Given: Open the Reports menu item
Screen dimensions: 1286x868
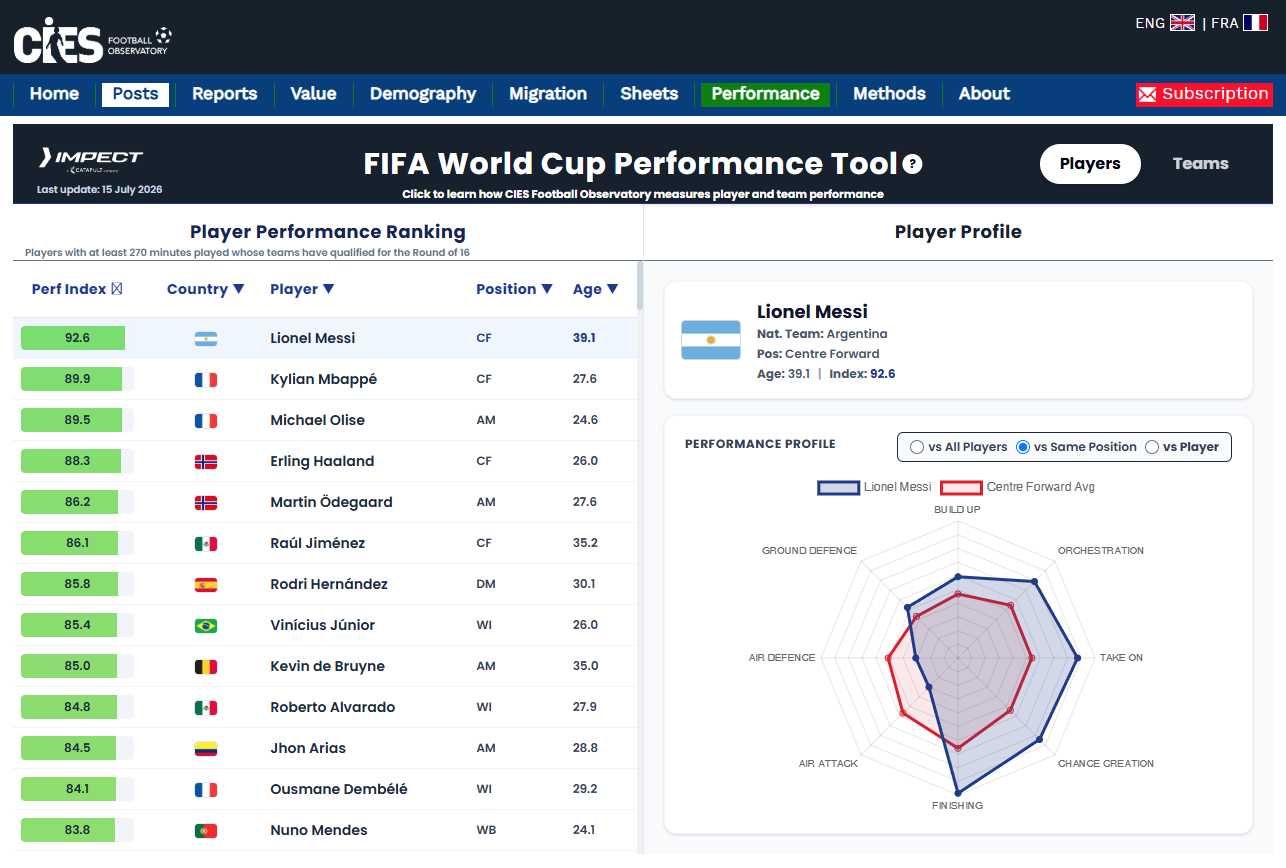Looking at the screenshot, I should click(x=225, y=94).
